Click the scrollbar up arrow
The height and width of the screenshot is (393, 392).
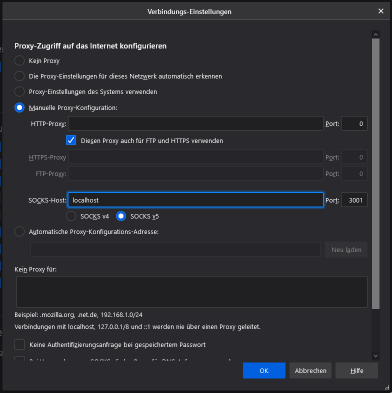pyautogui.click(x=376, y=34)
